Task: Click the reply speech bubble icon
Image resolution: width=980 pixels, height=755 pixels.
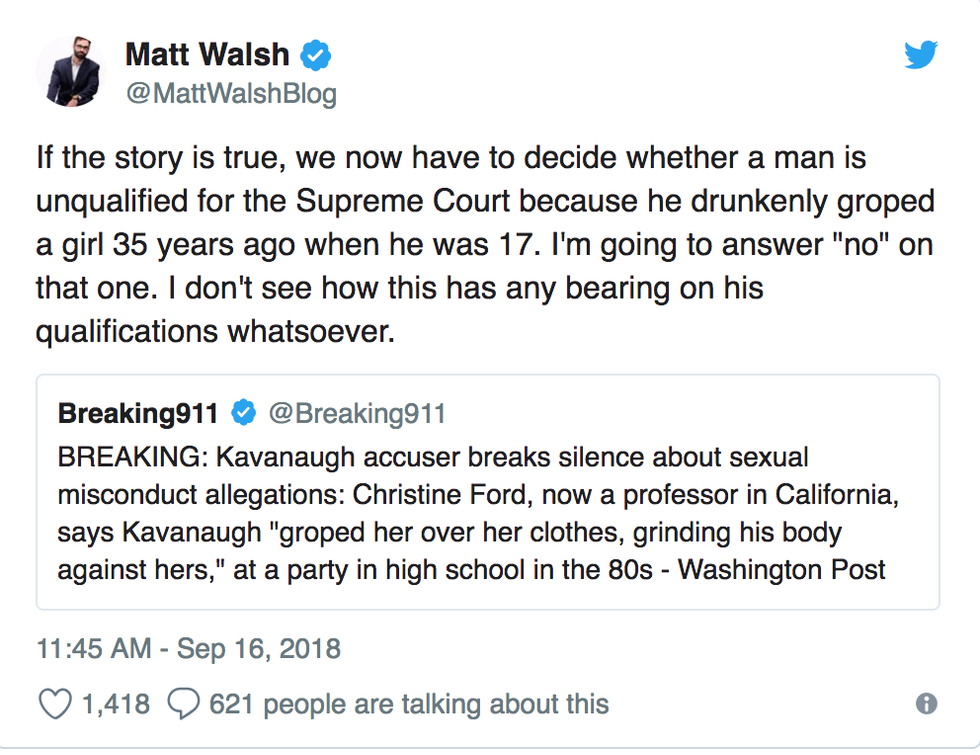Action: point(183,703)
